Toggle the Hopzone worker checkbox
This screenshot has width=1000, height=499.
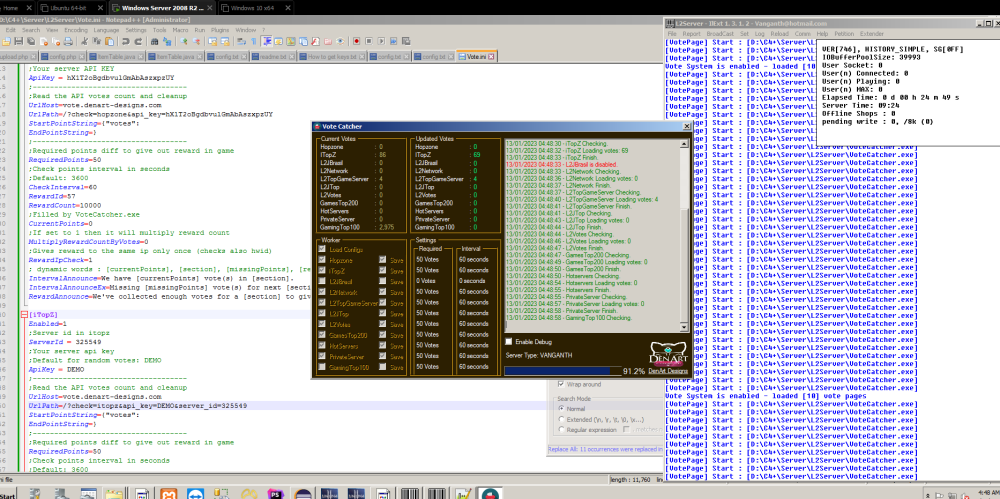322,259
